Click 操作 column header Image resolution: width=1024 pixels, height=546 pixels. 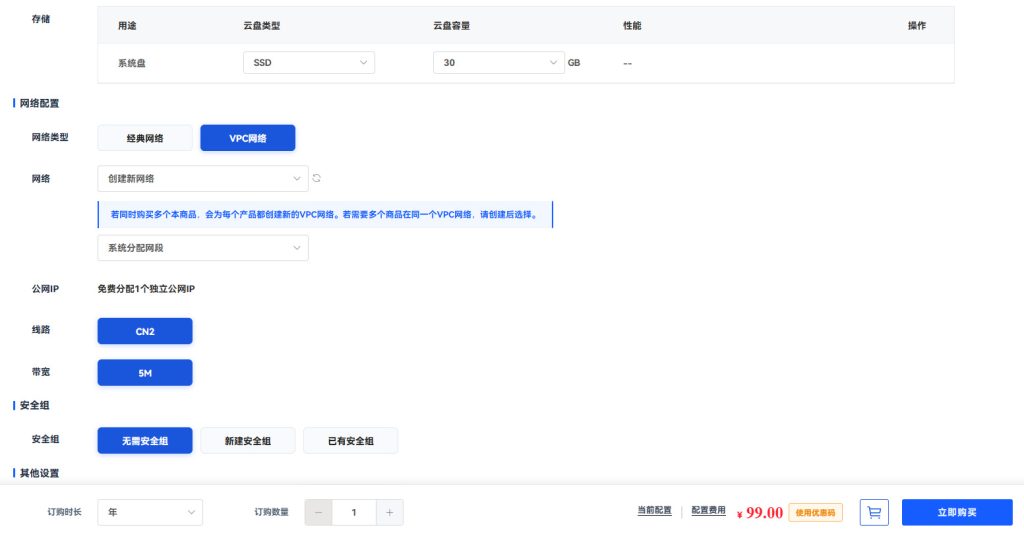click(x=917, y=25)
